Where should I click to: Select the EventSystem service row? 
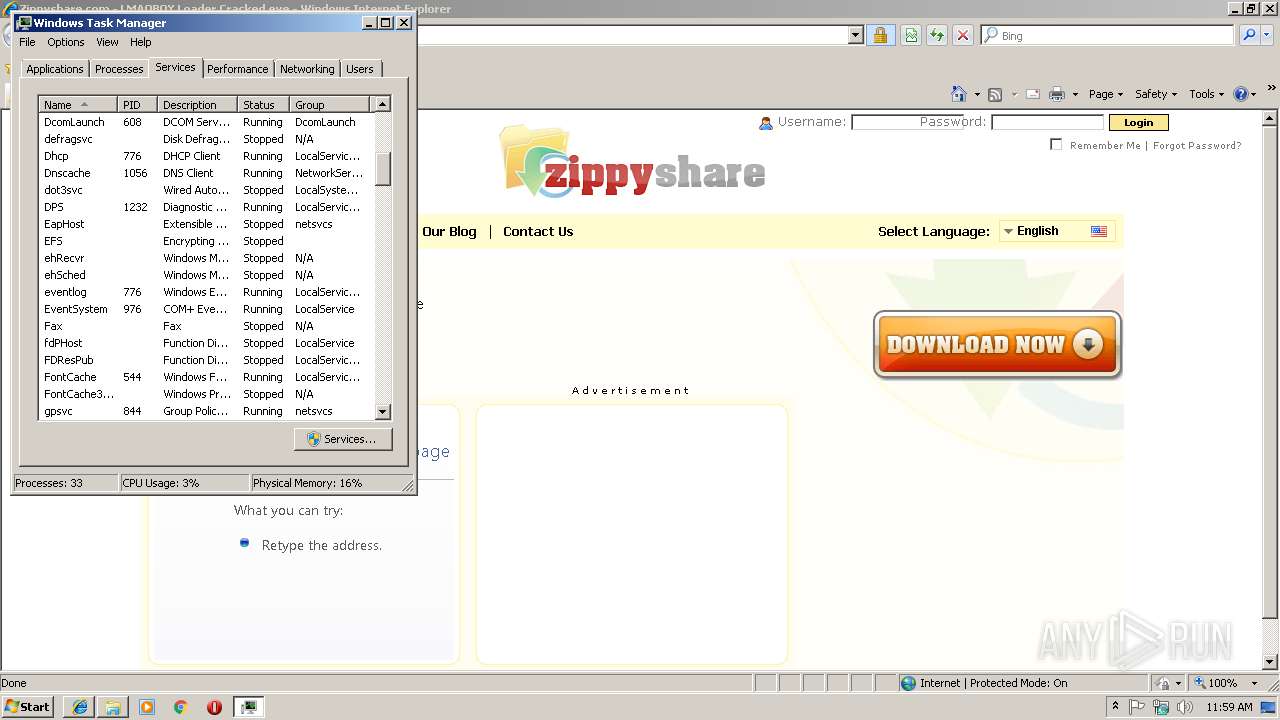click(x=206, y=309)
